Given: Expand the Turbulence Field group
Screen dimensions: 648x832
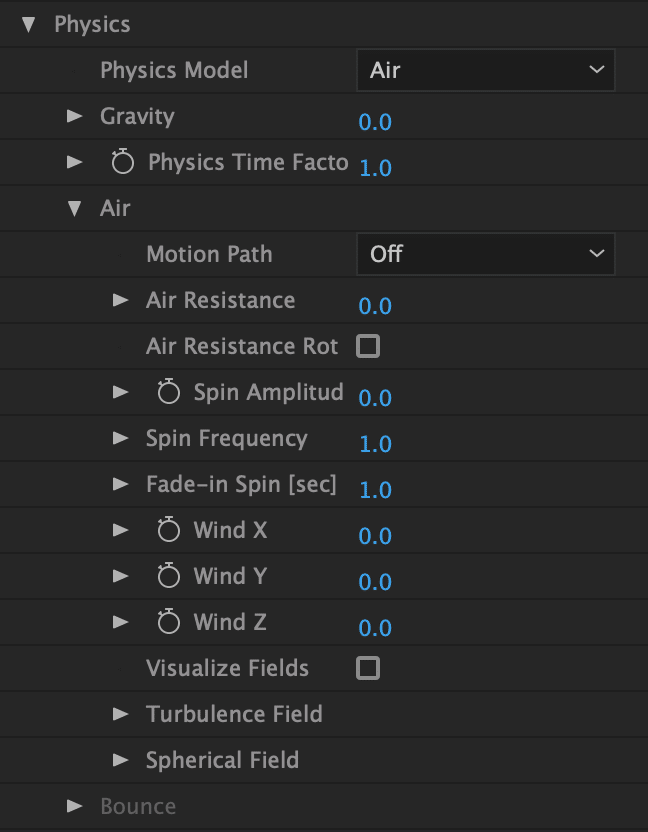Looking at the screenshot, I should (121, 714).
